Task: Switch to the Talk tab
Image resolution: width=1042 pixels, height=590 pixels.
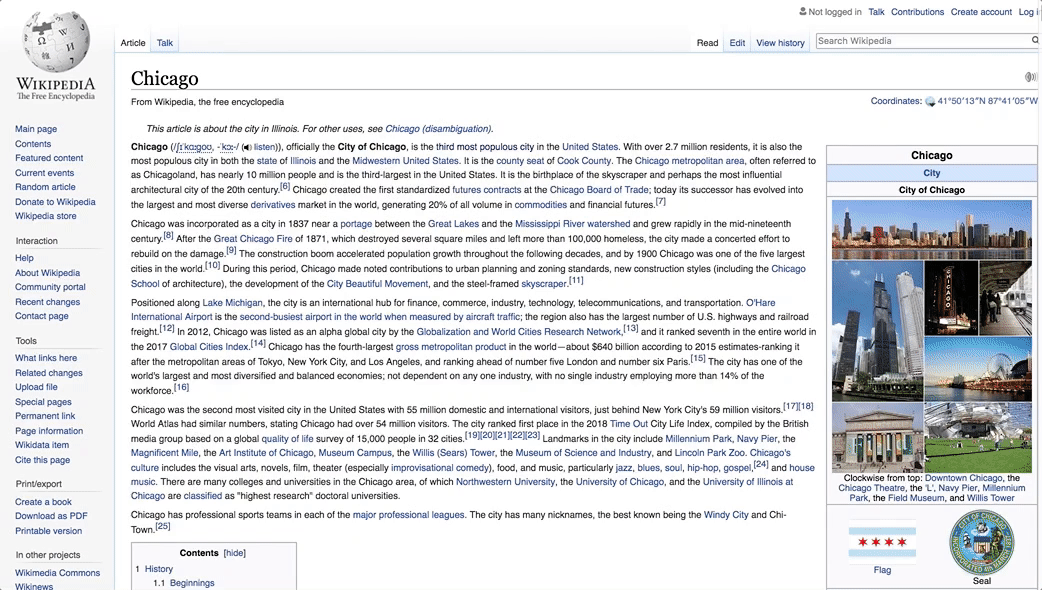Action: coord(165,43)
